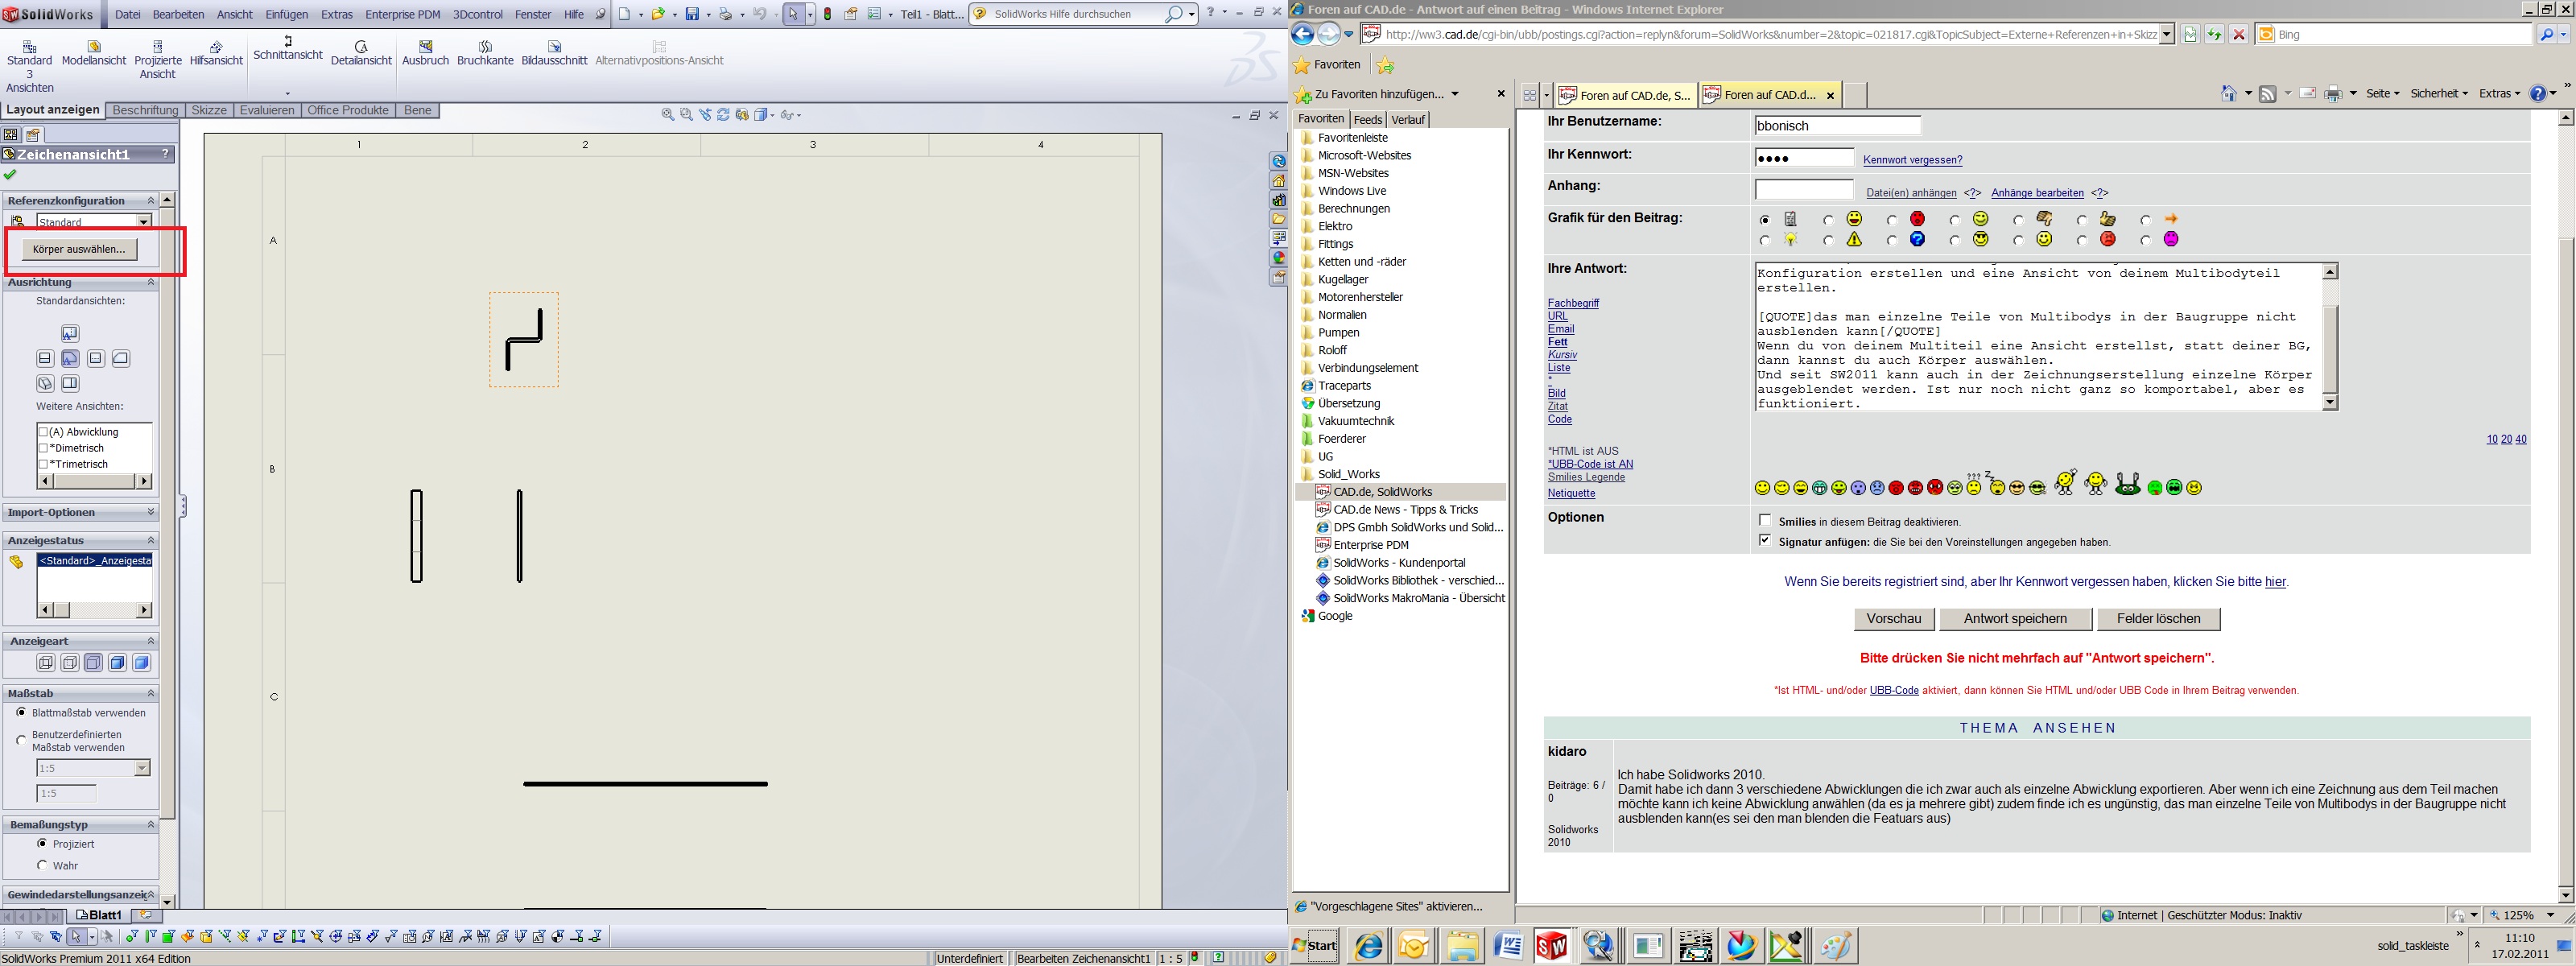Expand the Import-Optionen section

[151, 512]
